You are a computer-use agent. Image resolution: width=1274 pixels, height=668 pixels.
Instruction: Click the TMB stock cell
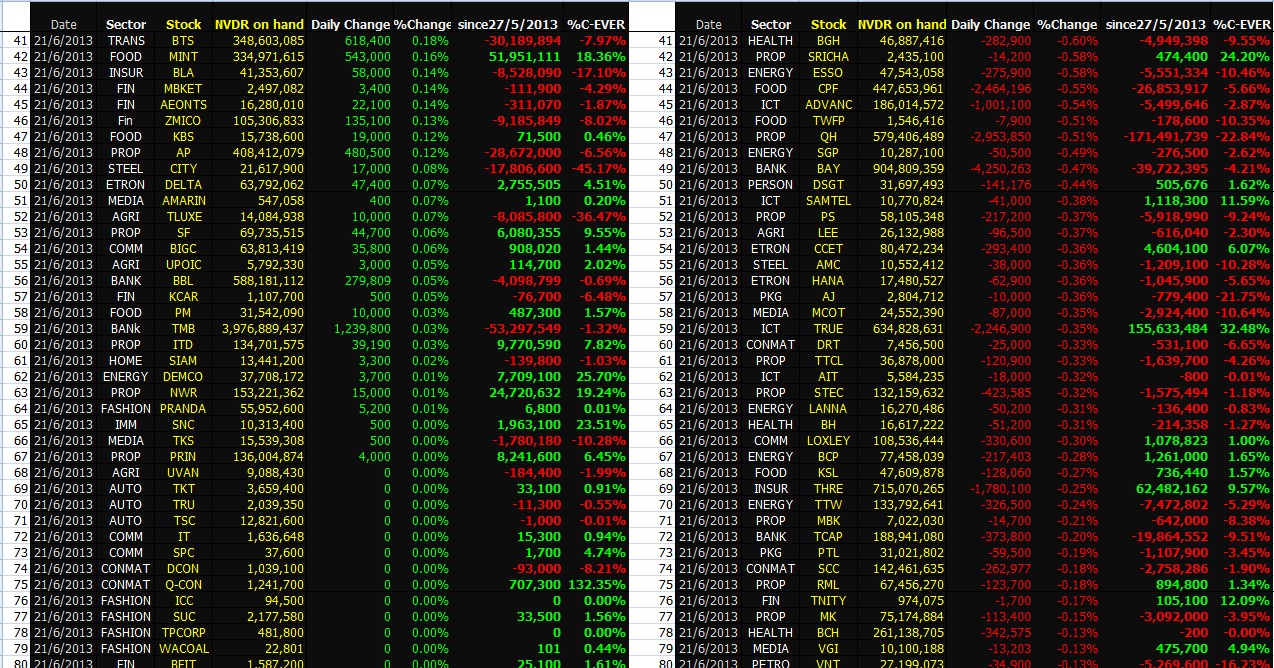tap(183, 329)
